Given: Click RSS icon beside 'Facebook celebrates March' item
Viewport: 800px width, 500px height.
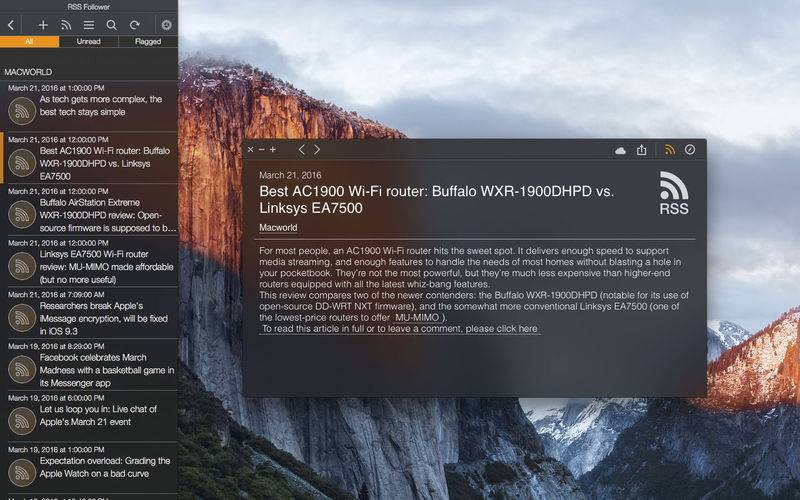Looking at the screenshot, I should click(x=22, y=369).
